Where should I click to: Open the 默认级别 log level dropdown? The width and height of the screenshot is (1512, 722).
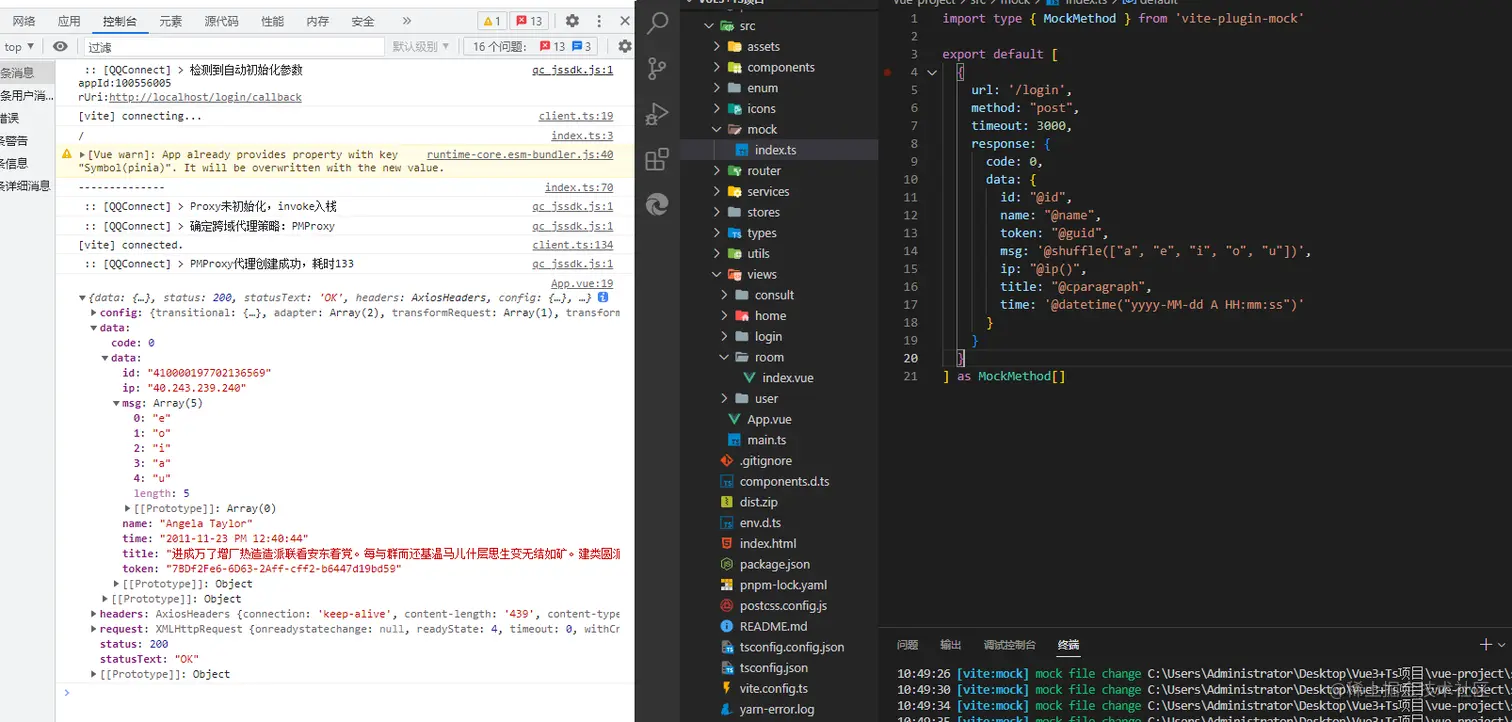click(x=420, y=46)
